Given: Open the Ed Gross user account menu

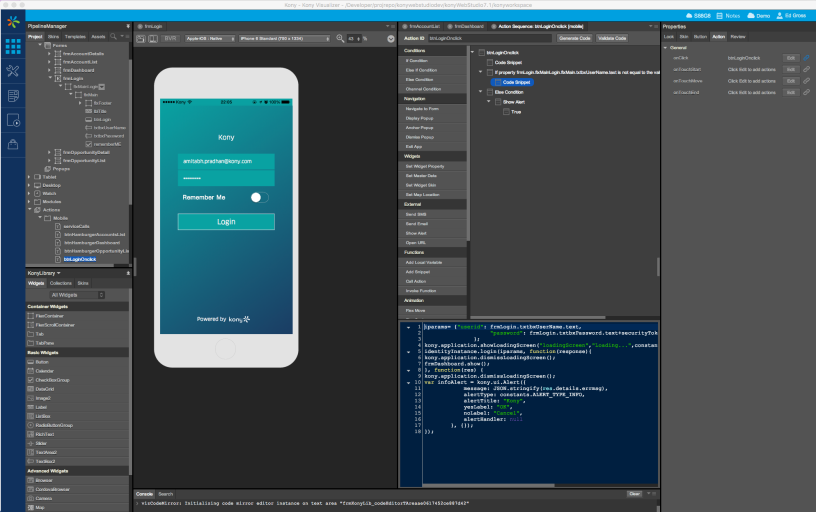Looking at the screenshot, I should click(792, 16).
